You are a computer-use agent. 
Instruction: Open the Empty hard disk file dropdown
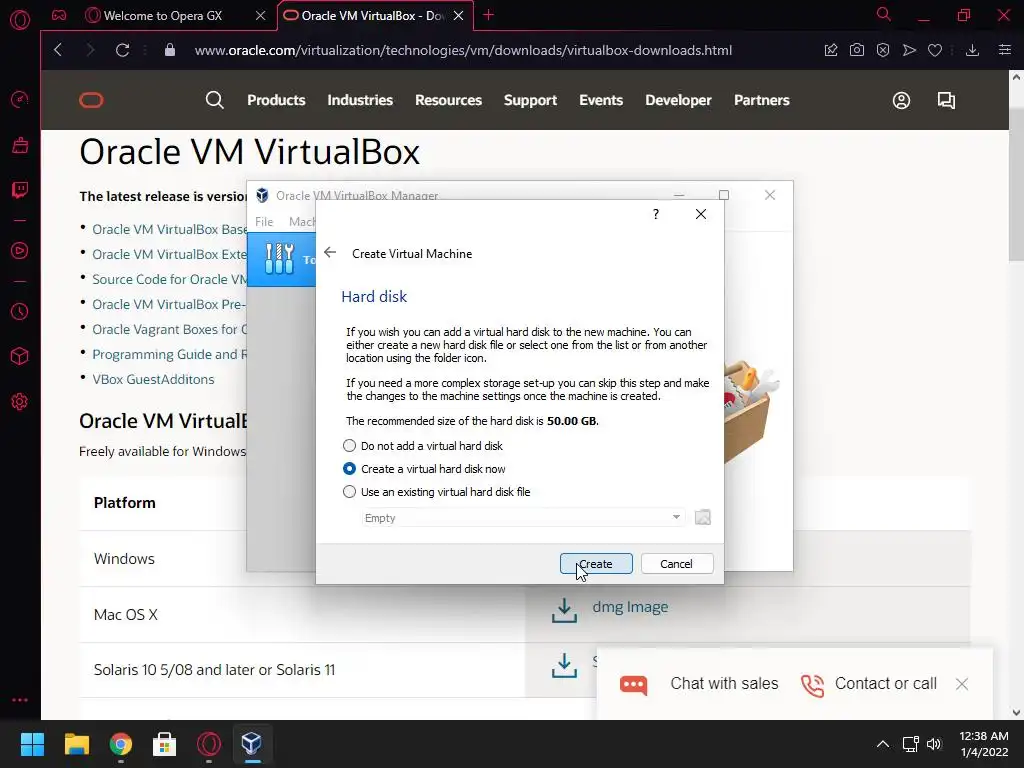pos(522,518)
